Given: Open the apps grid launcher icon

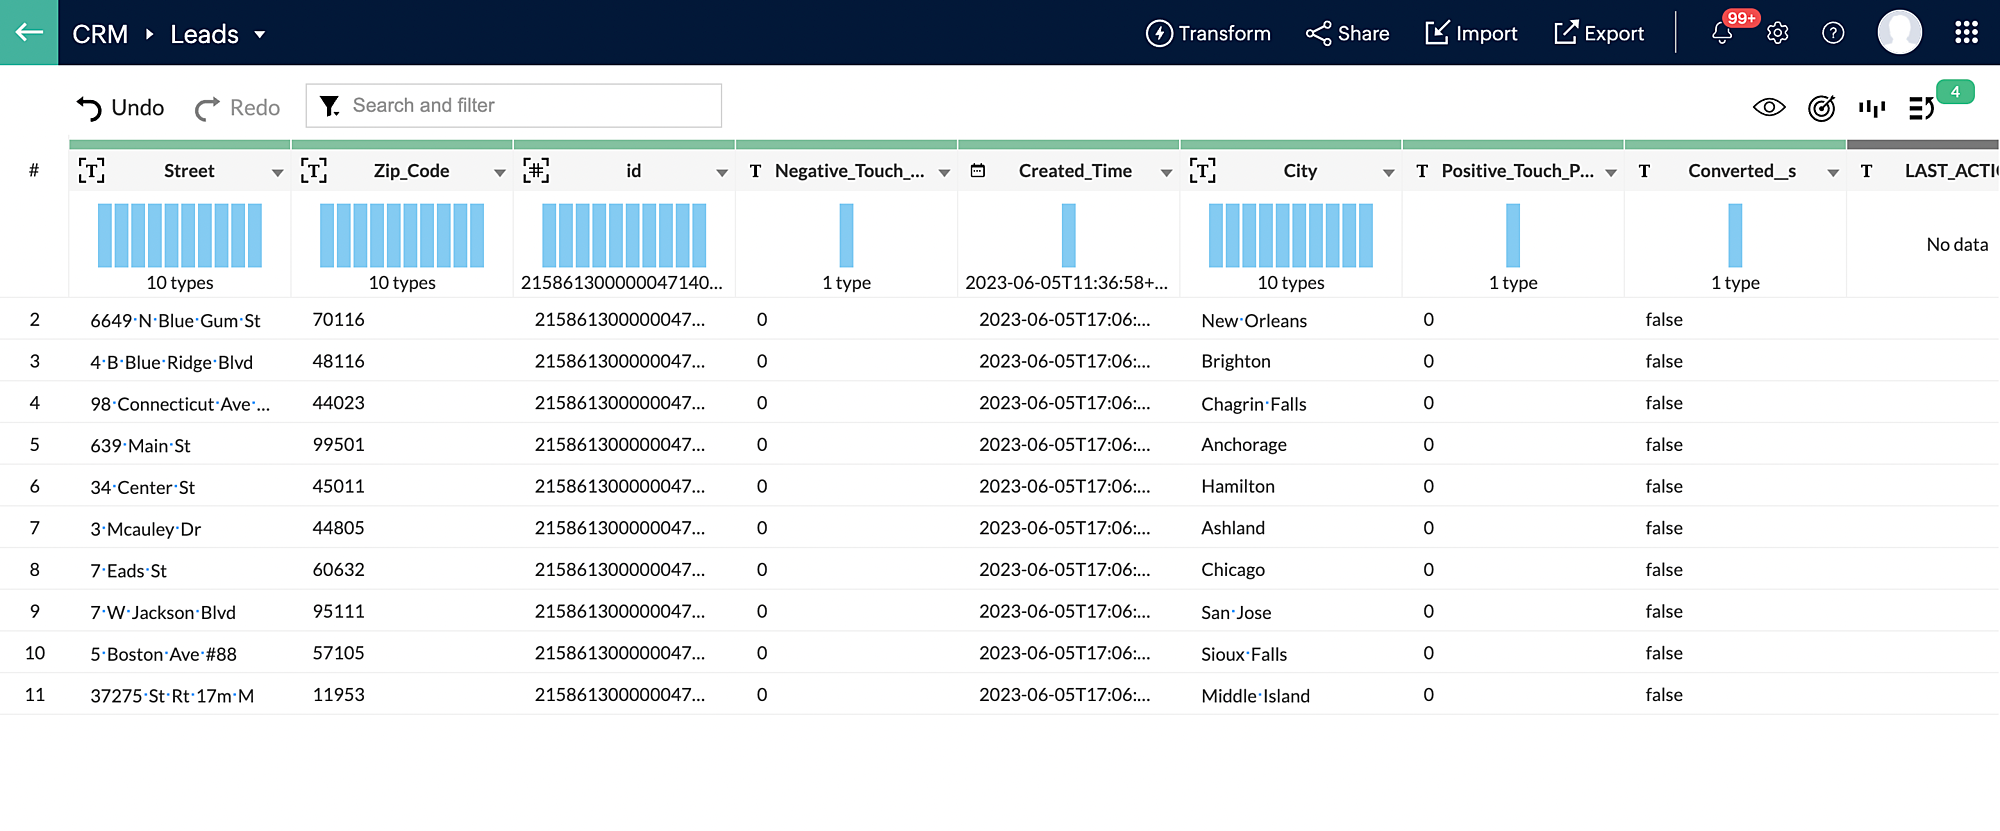Looking at the screenshot, I should point(1966,33).
